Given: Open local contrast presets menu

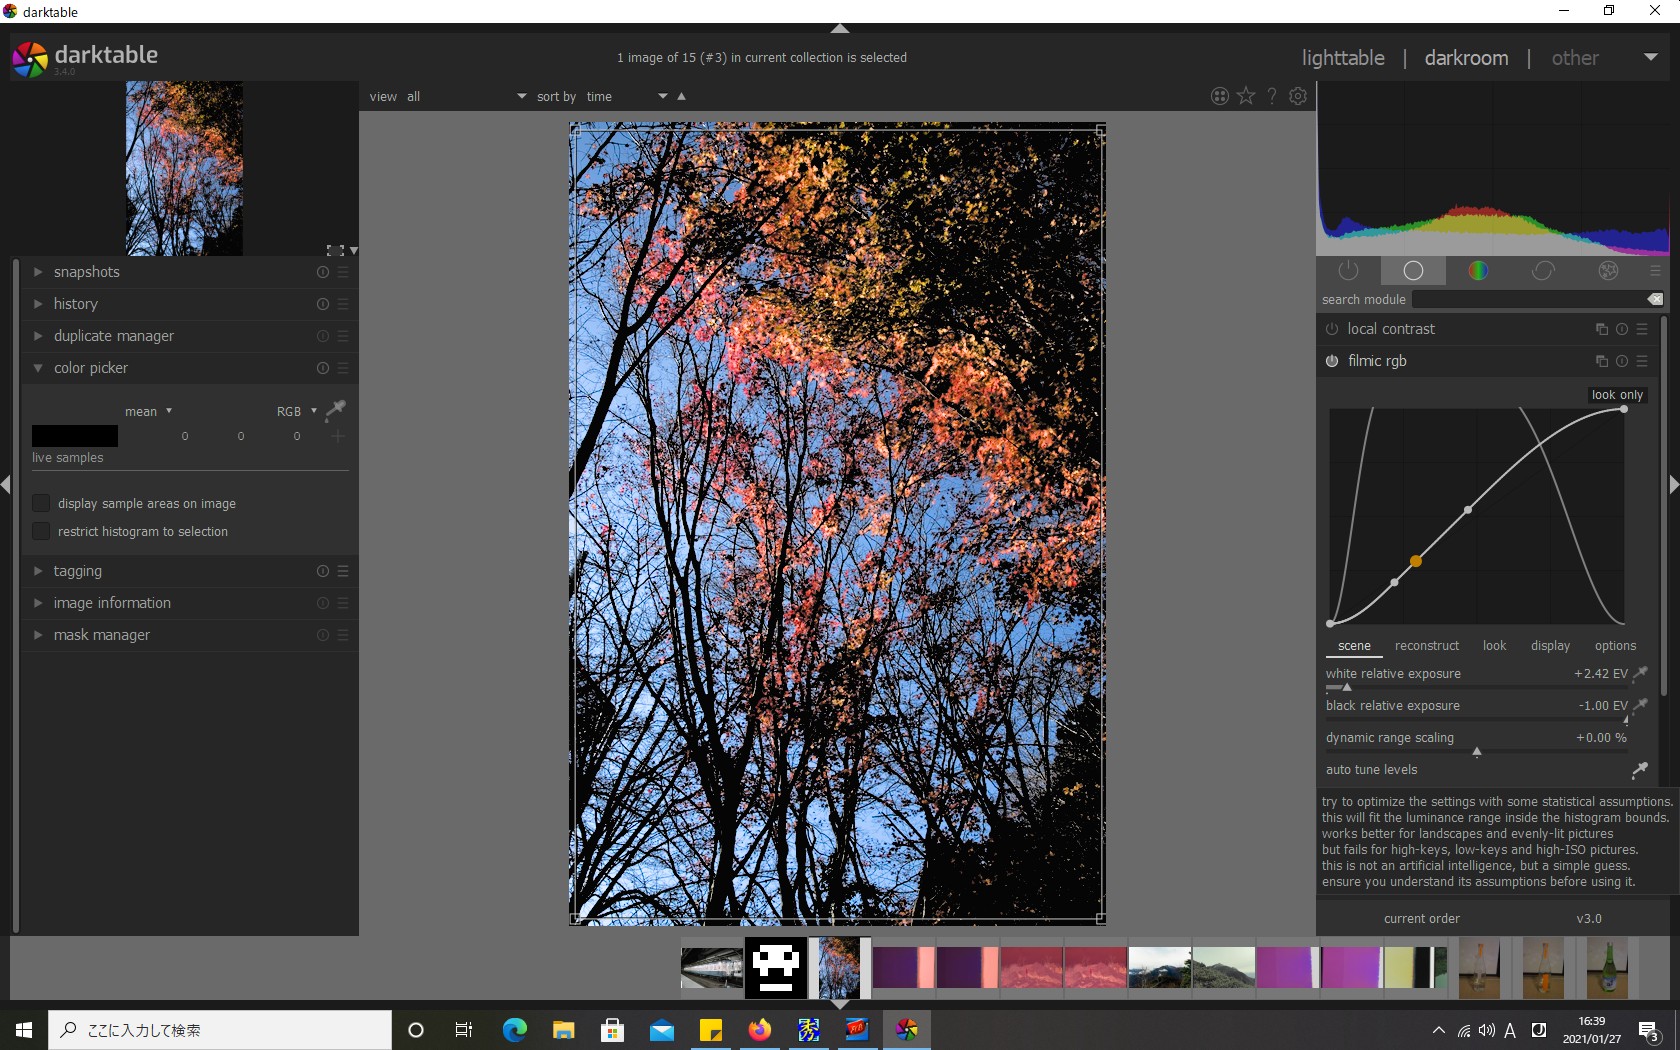Looking at the screenshot, I should click(x=1642, y=329).
